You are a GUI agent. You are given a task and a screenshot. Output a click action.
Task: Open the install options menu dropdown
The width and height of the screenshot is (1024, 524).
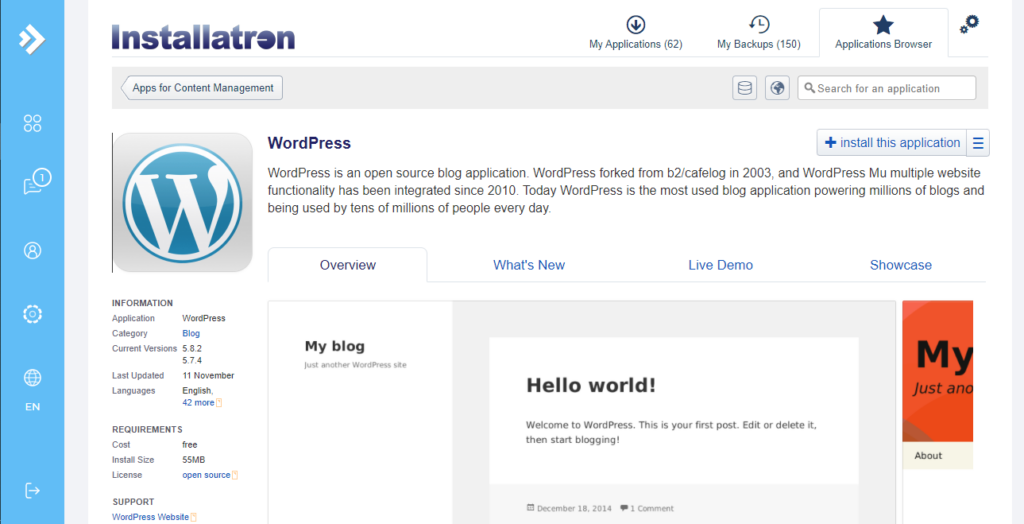[978, 142]
